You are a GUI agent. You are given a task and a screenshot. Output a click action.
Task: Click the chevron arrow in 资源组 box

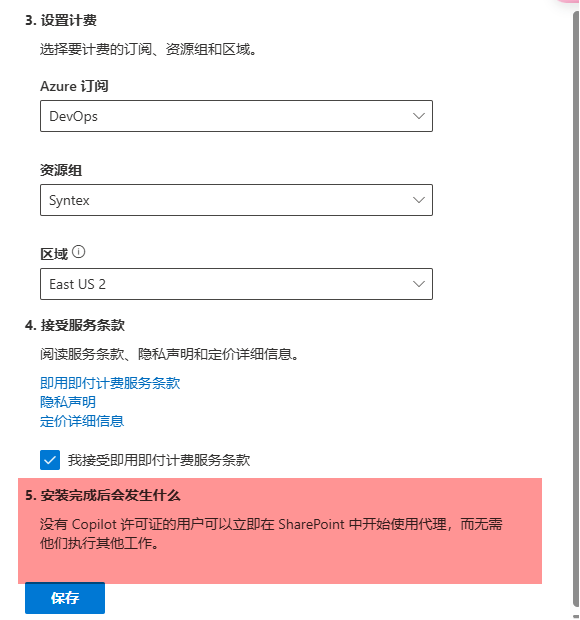pos(418,200)
